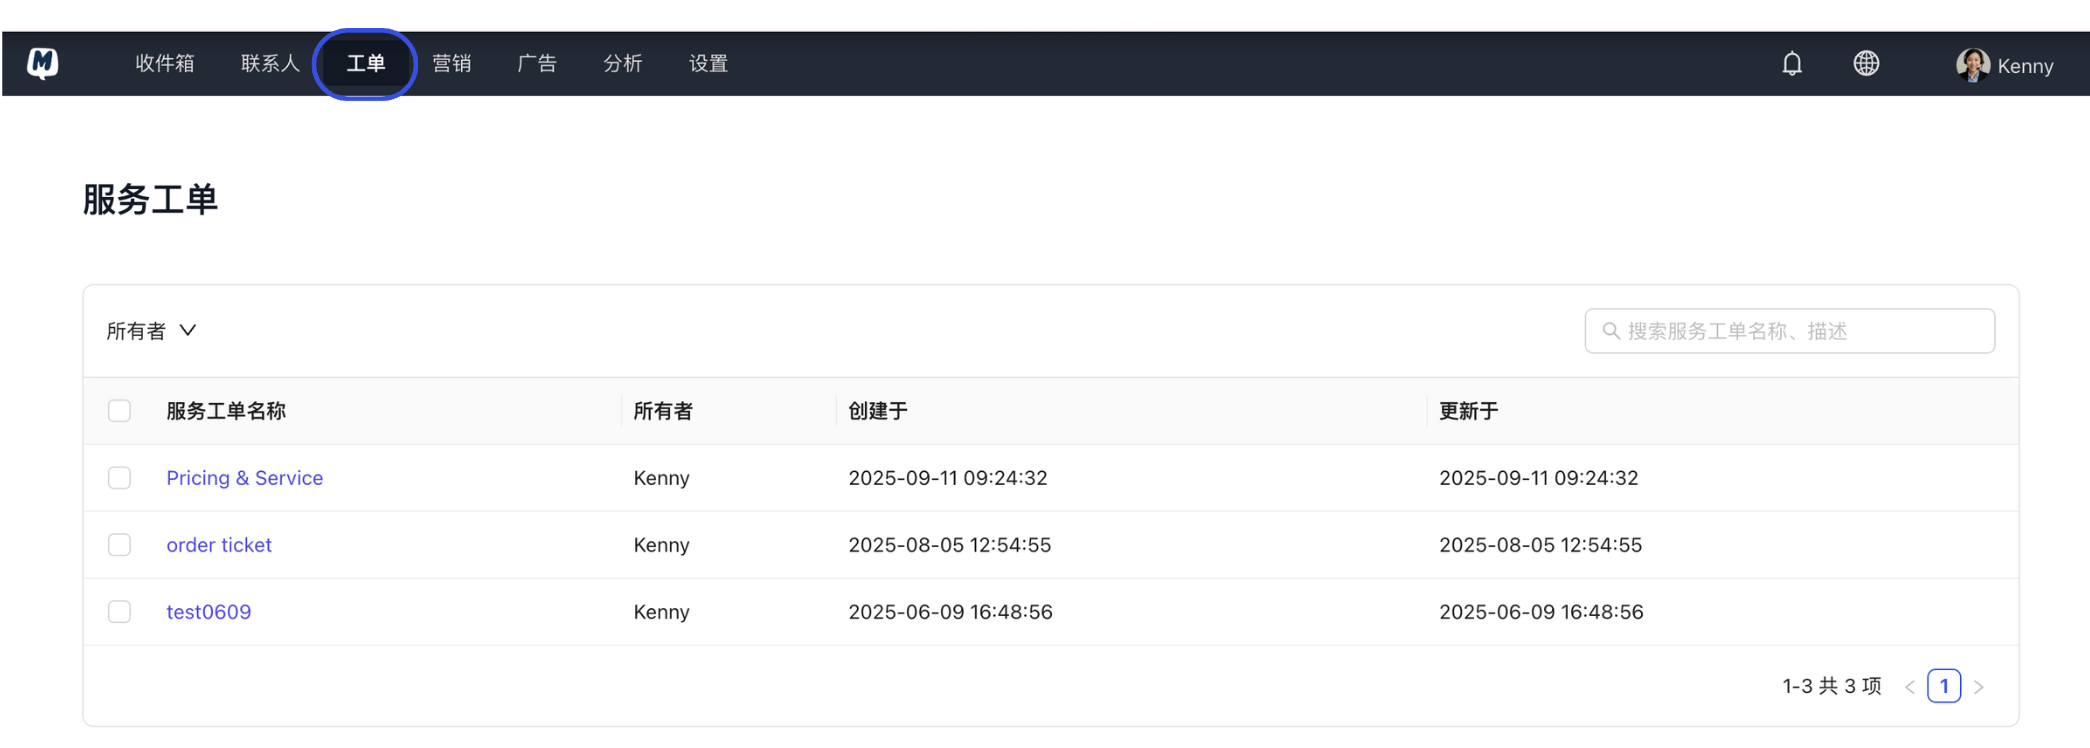This screenshot has width=2090, height=748.
Task: Go to previous page arrow
Action: [x=1909, y=687]
